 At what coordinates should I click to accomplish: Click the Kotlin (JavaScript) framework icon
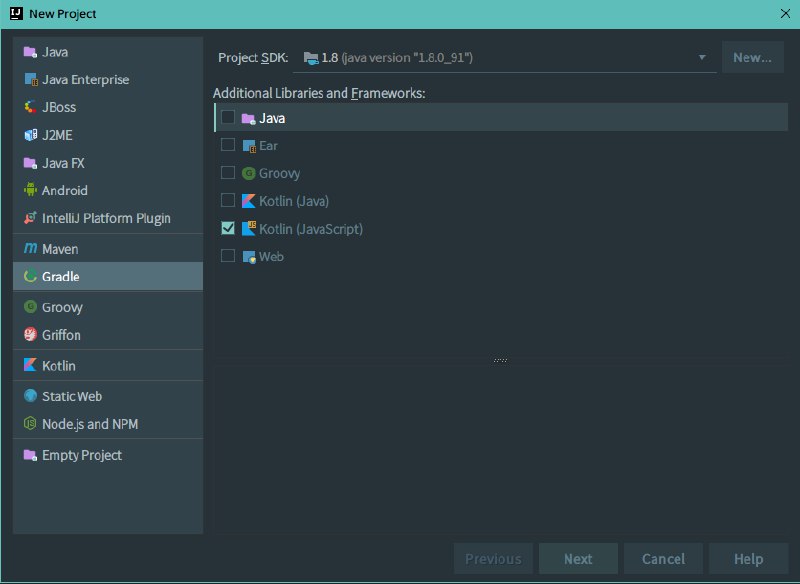coord(248,228)
